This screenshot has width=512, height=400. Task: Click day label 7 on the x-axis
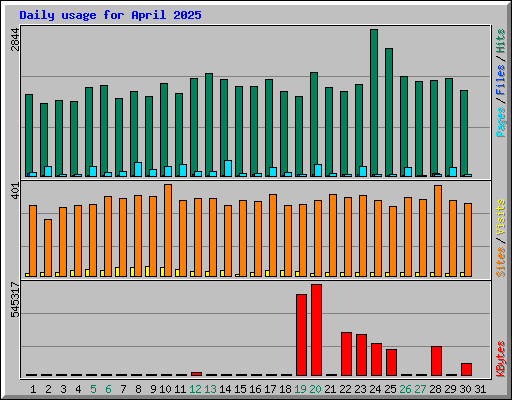(x=123, y=389)
